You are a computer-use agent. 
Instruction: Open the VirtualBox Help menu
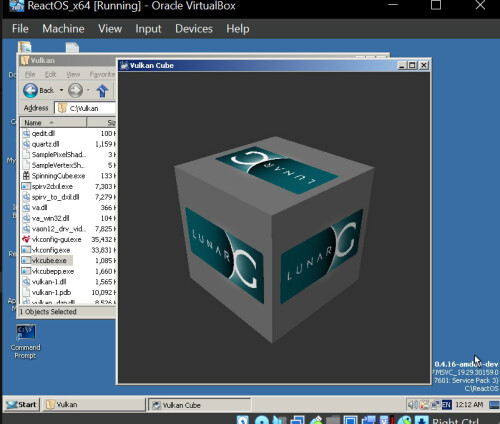click(238, 29)
